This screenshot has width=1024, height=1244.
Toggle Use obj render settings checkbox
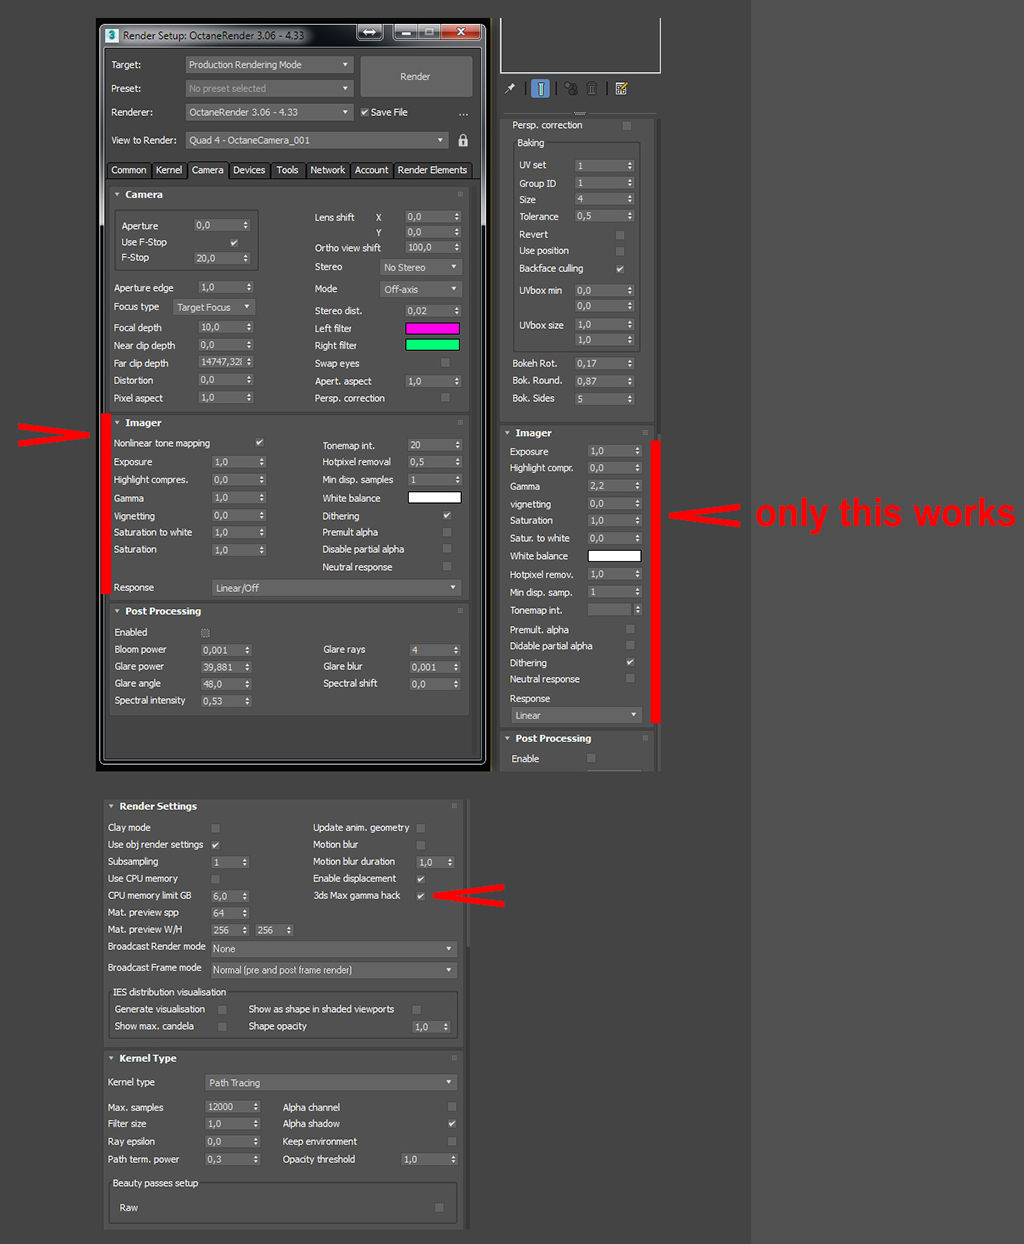coord(215,845)
